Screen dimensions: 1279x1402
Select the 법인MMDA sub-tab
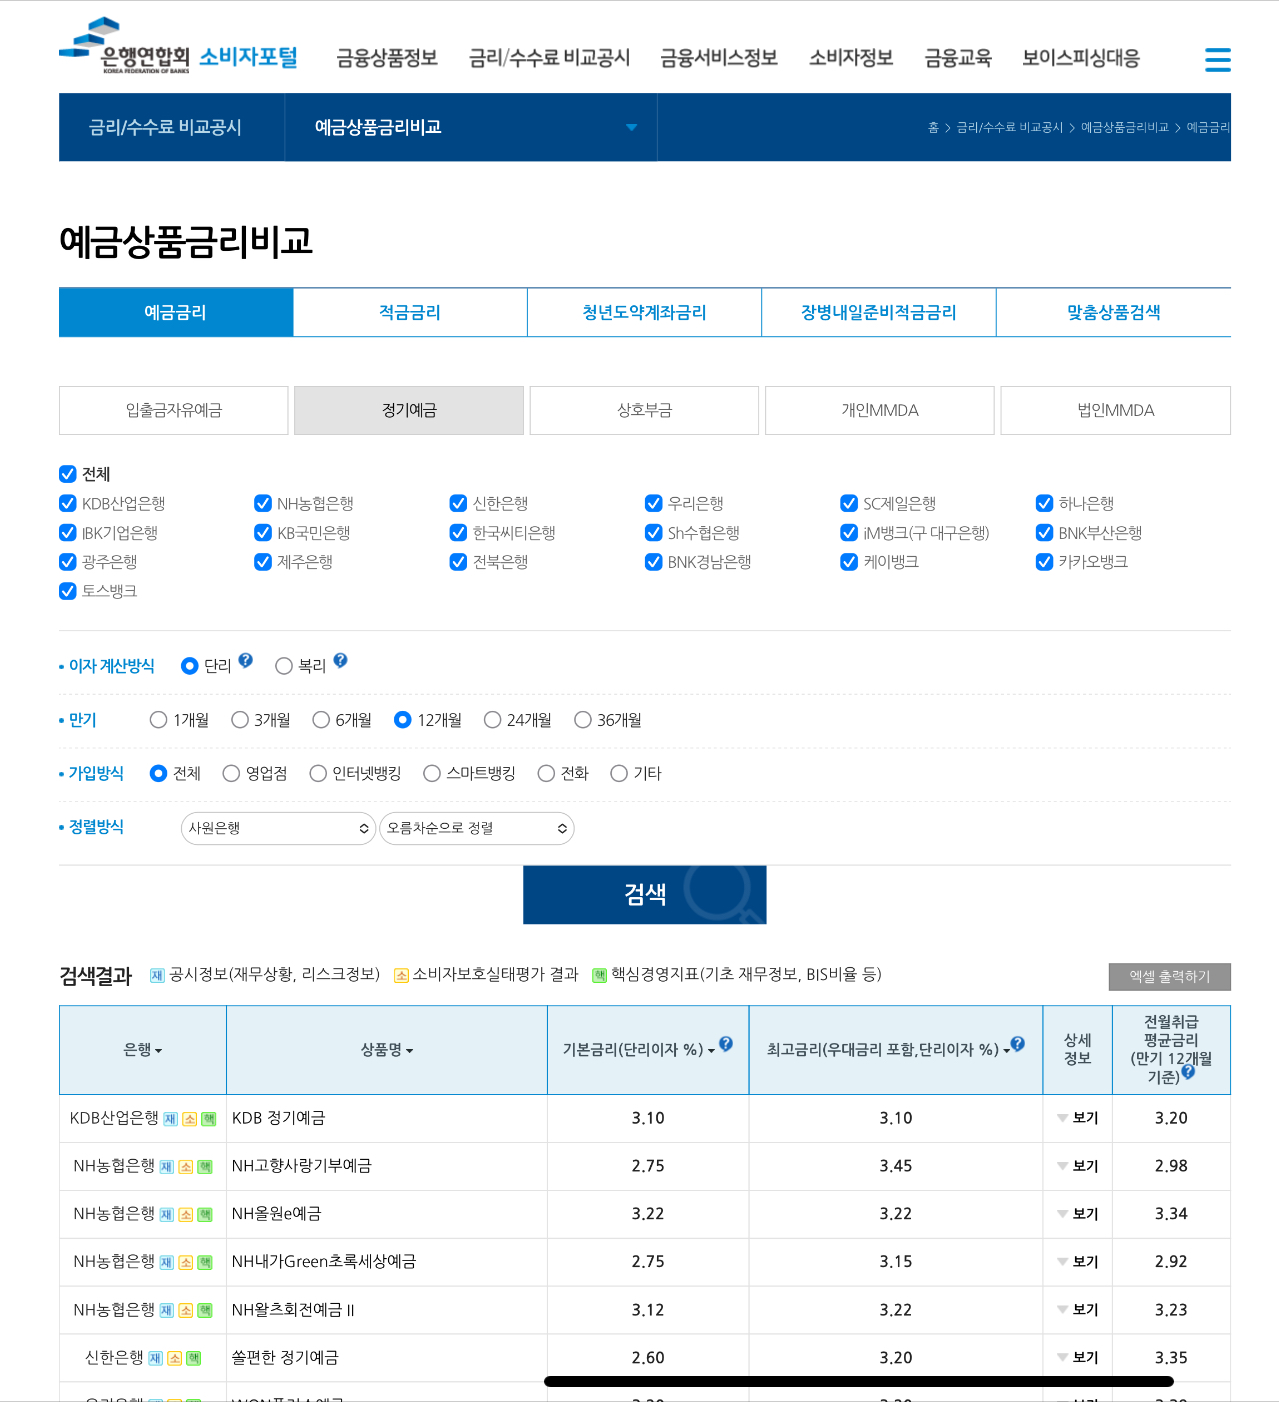click(1116, 410)
